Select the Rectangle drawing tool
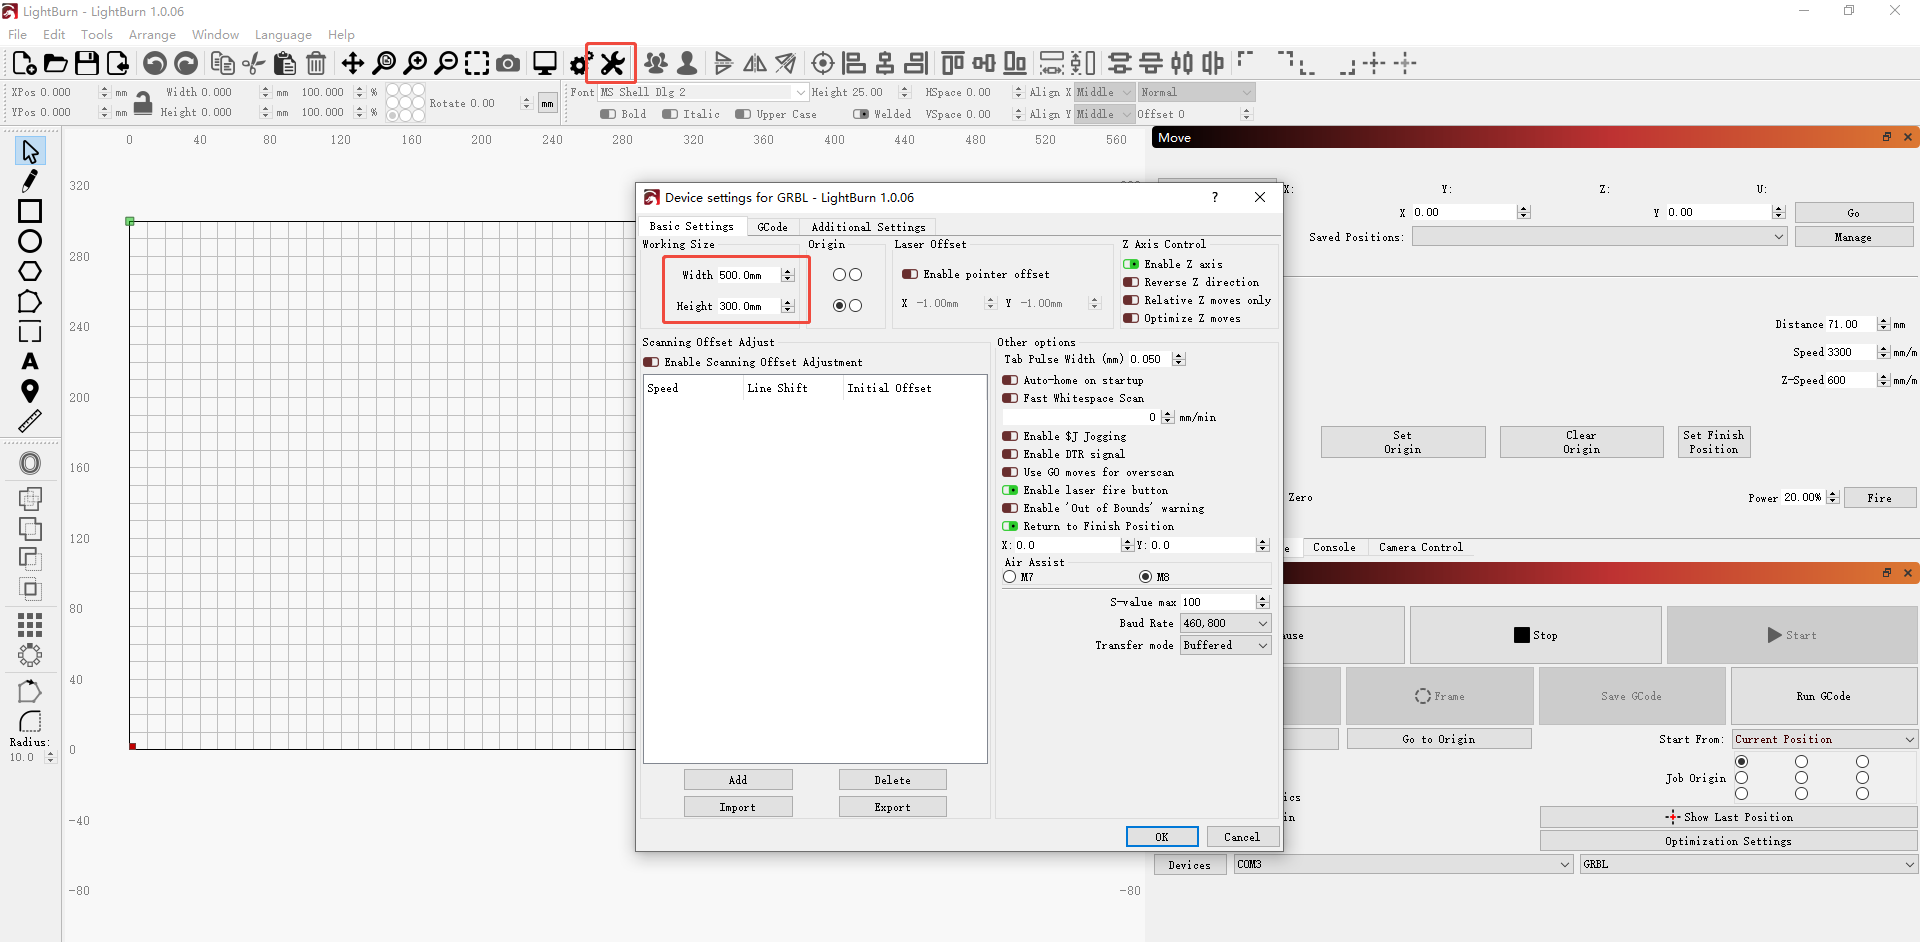This screenshot has height=942, width=1920. pos(30,211)
